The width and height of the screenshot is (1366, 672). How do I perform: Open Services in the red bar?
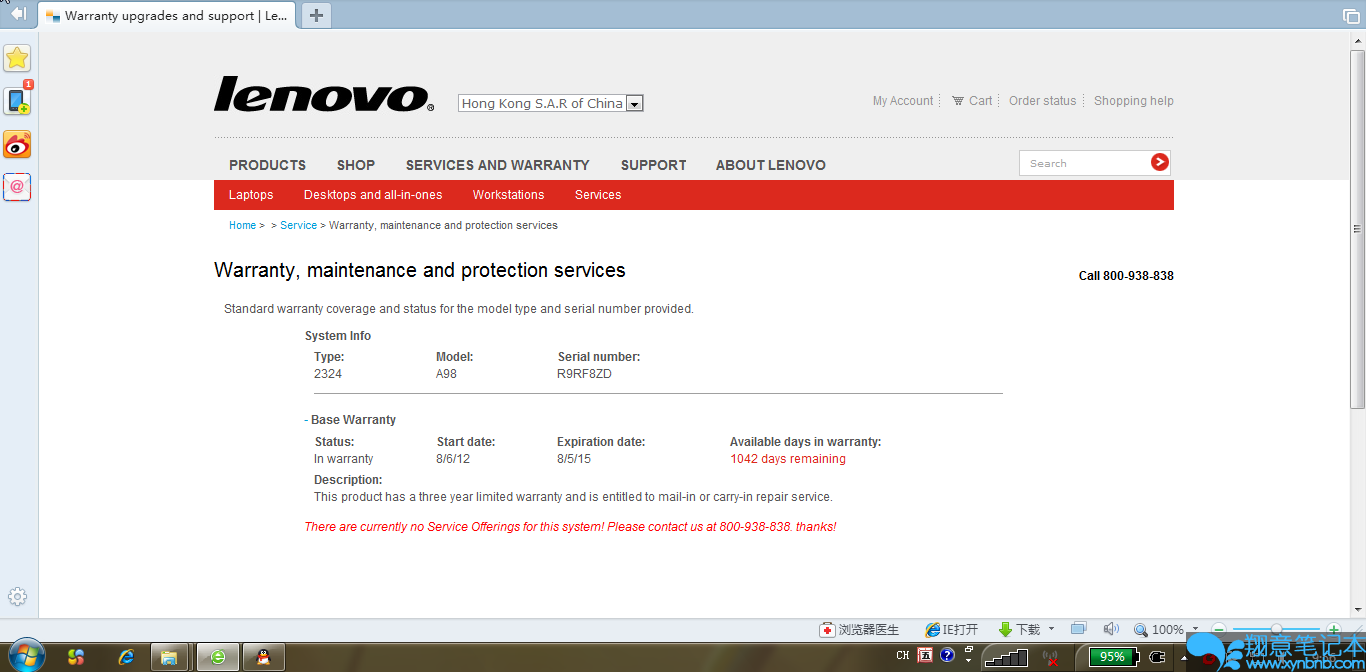[598, 195]
